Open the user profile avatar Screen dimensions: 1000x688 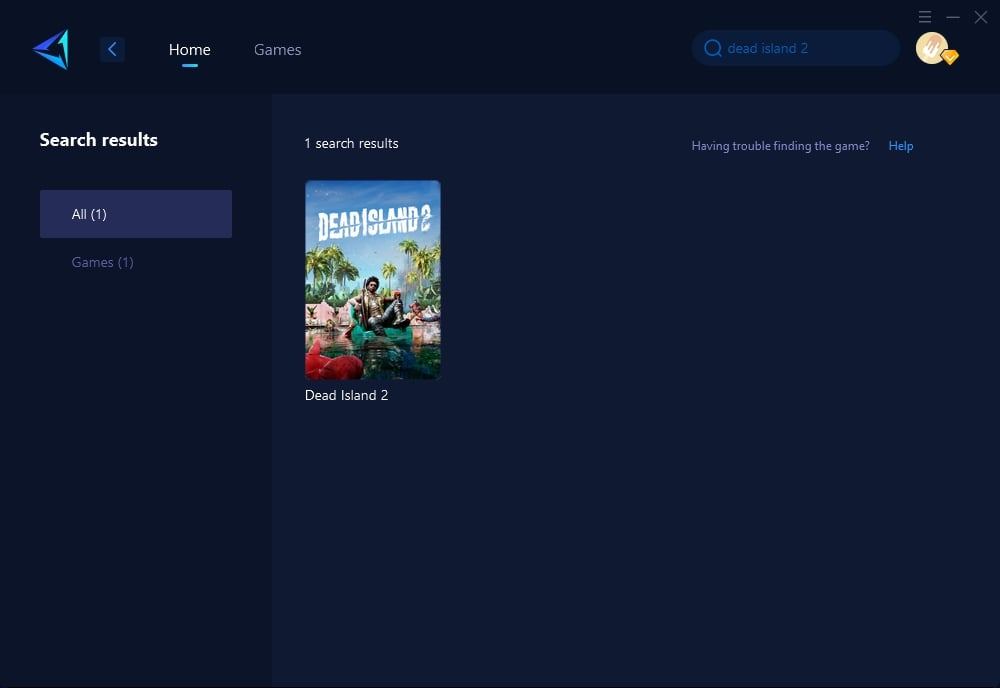932,48
